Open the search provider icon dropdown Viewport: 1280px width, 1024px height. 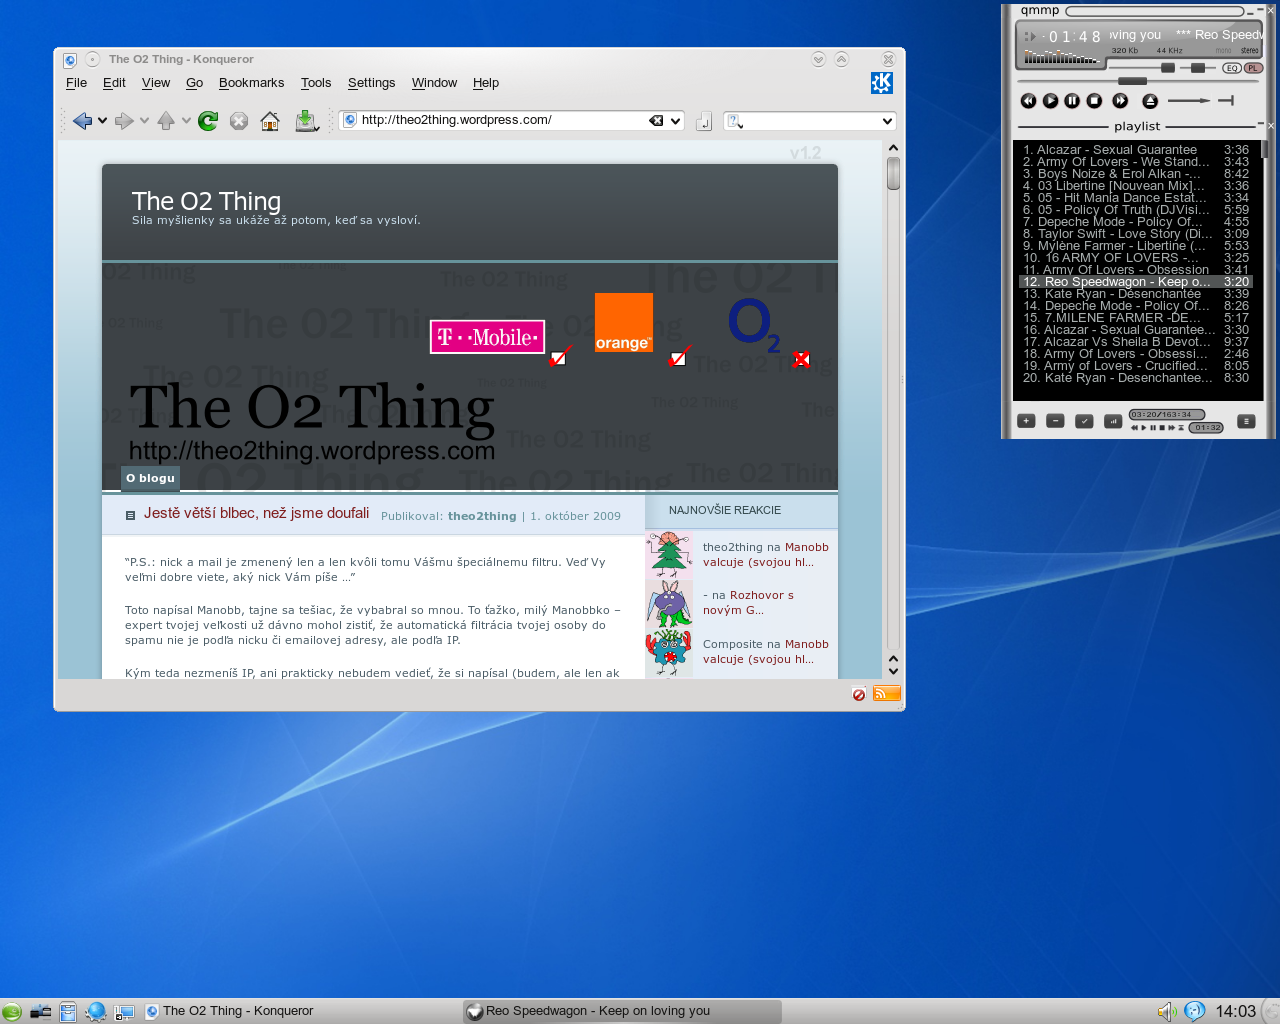click(735, 121)
